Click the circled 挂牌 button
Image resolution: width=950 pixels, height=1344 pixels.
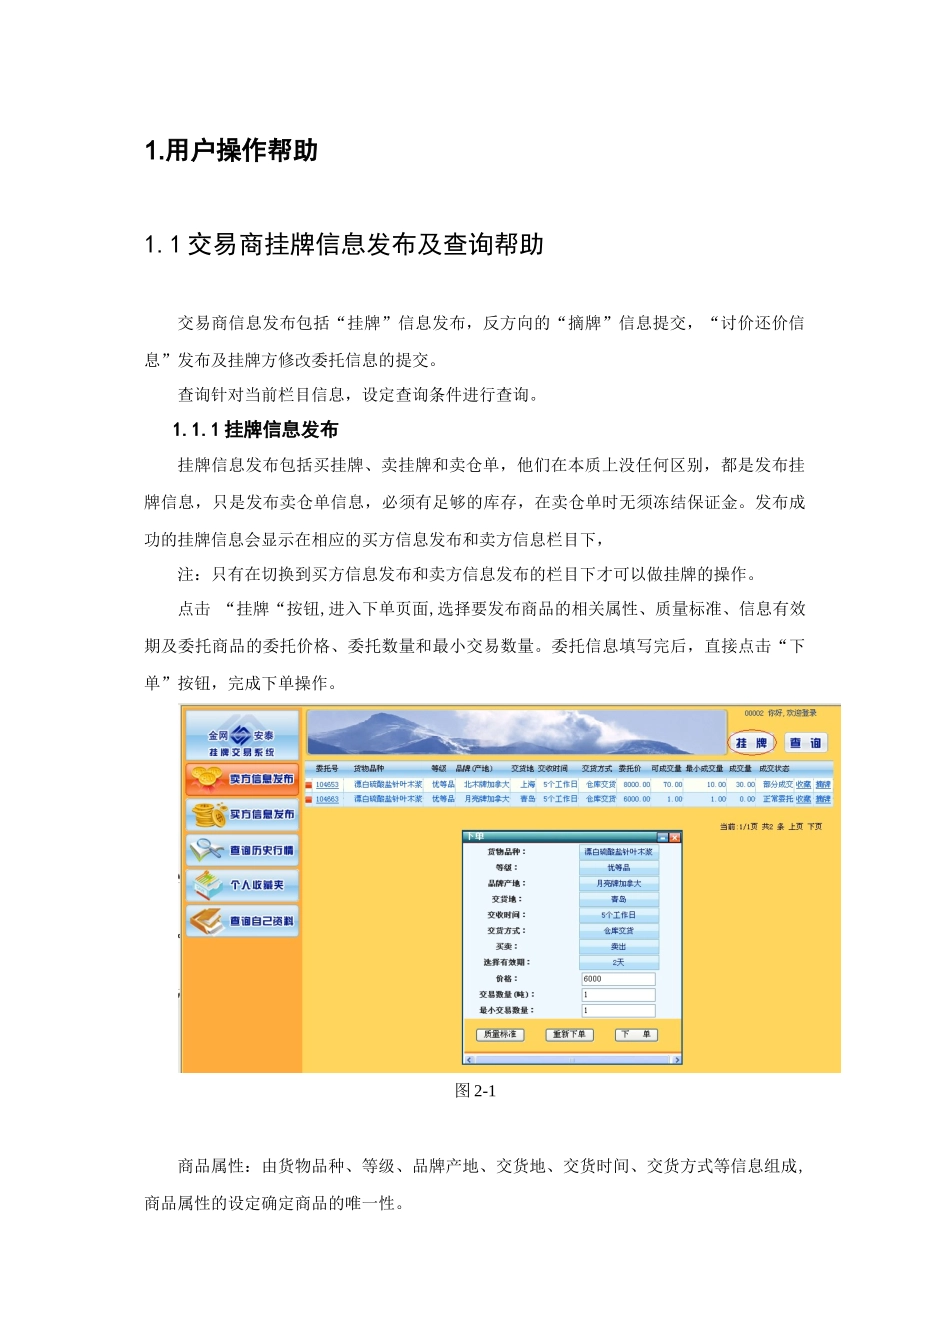752,743
